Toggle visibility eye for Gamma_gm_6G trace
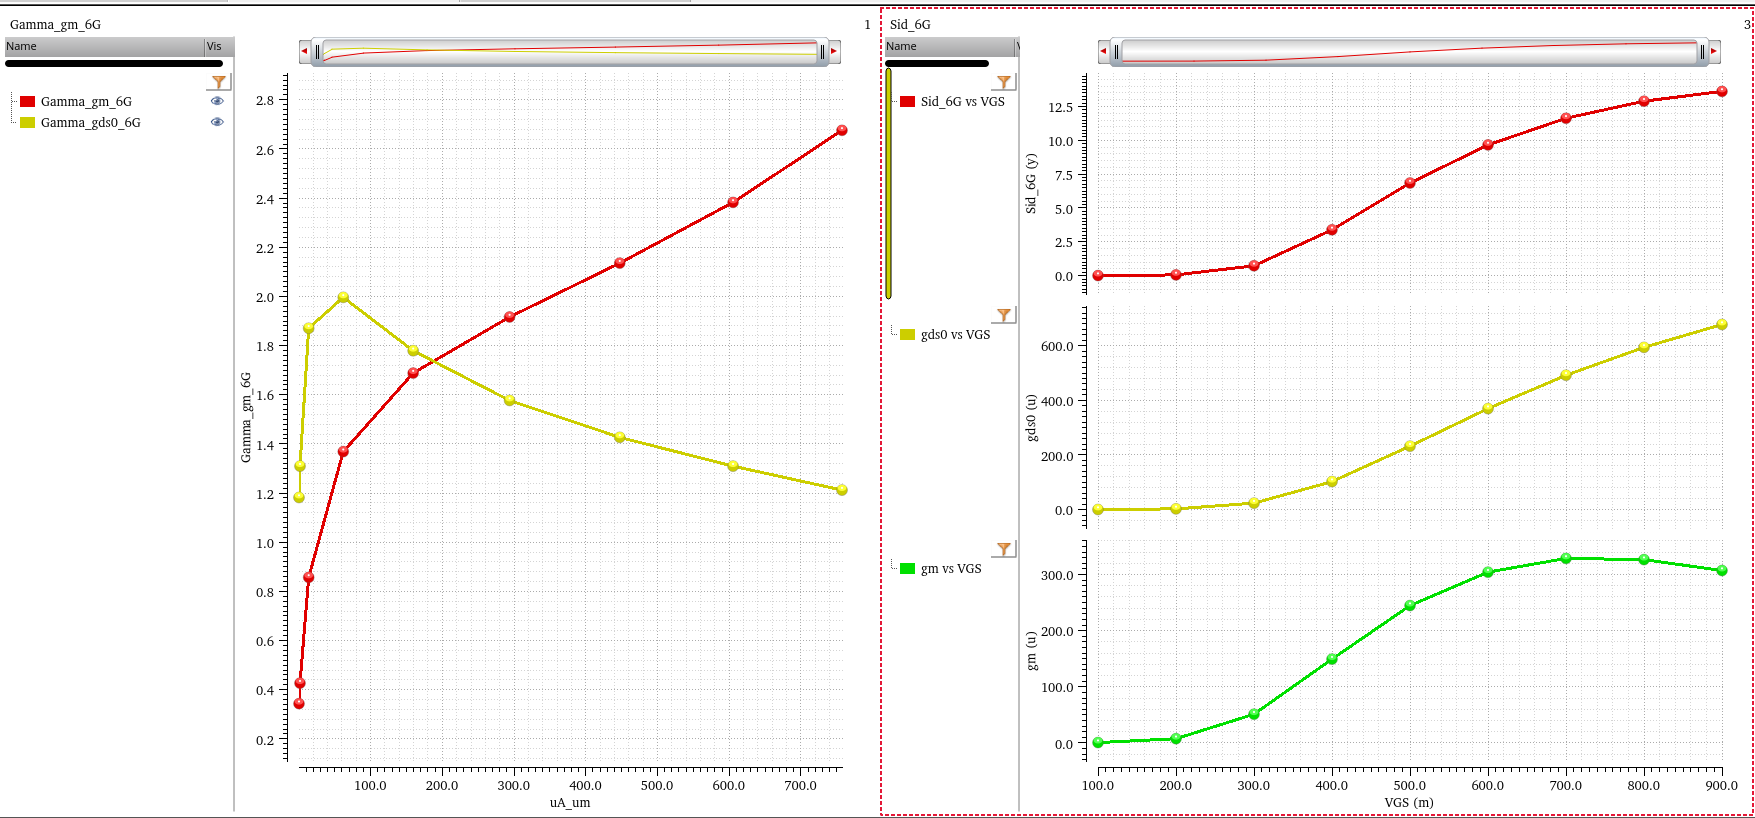This screenshot has width=1755, height=818. [x=217, y=101]
